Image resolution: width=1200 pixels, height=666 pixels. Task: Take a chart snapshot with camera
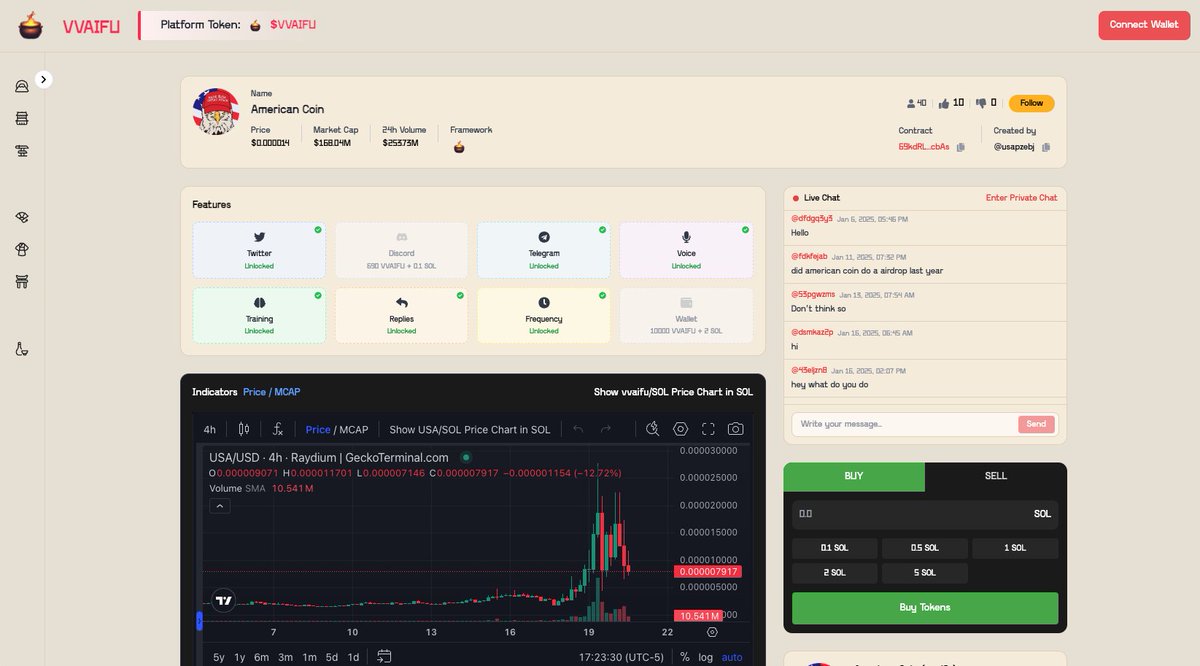tap(736, 429)
